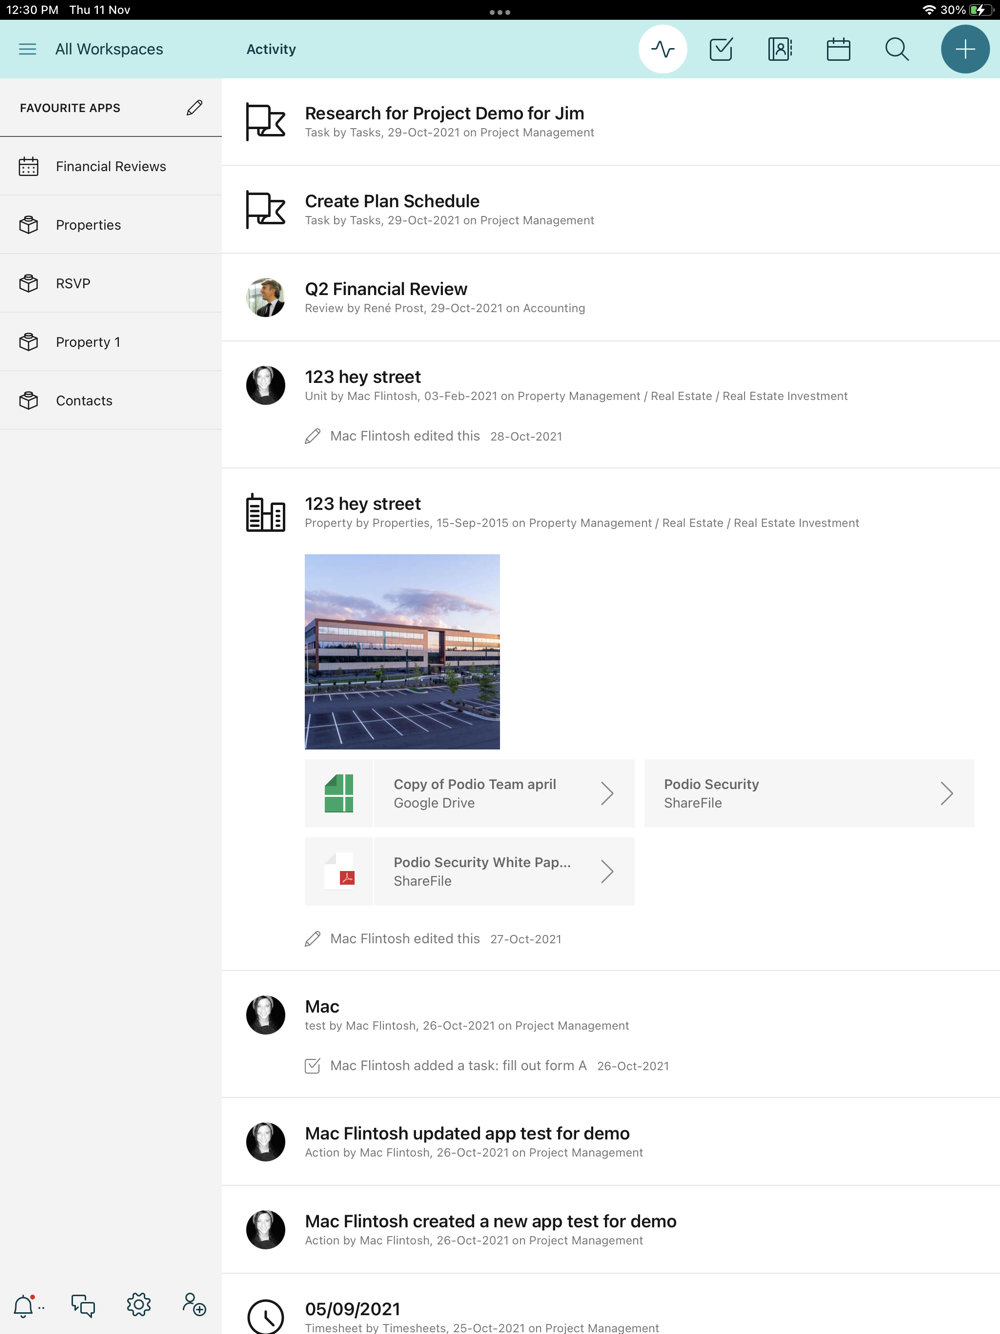Image resolution: width=1000 pixels, height=1334 pixels.
Task: Expand Copy of Podio Team april chevron
Action: click(607, 793)
